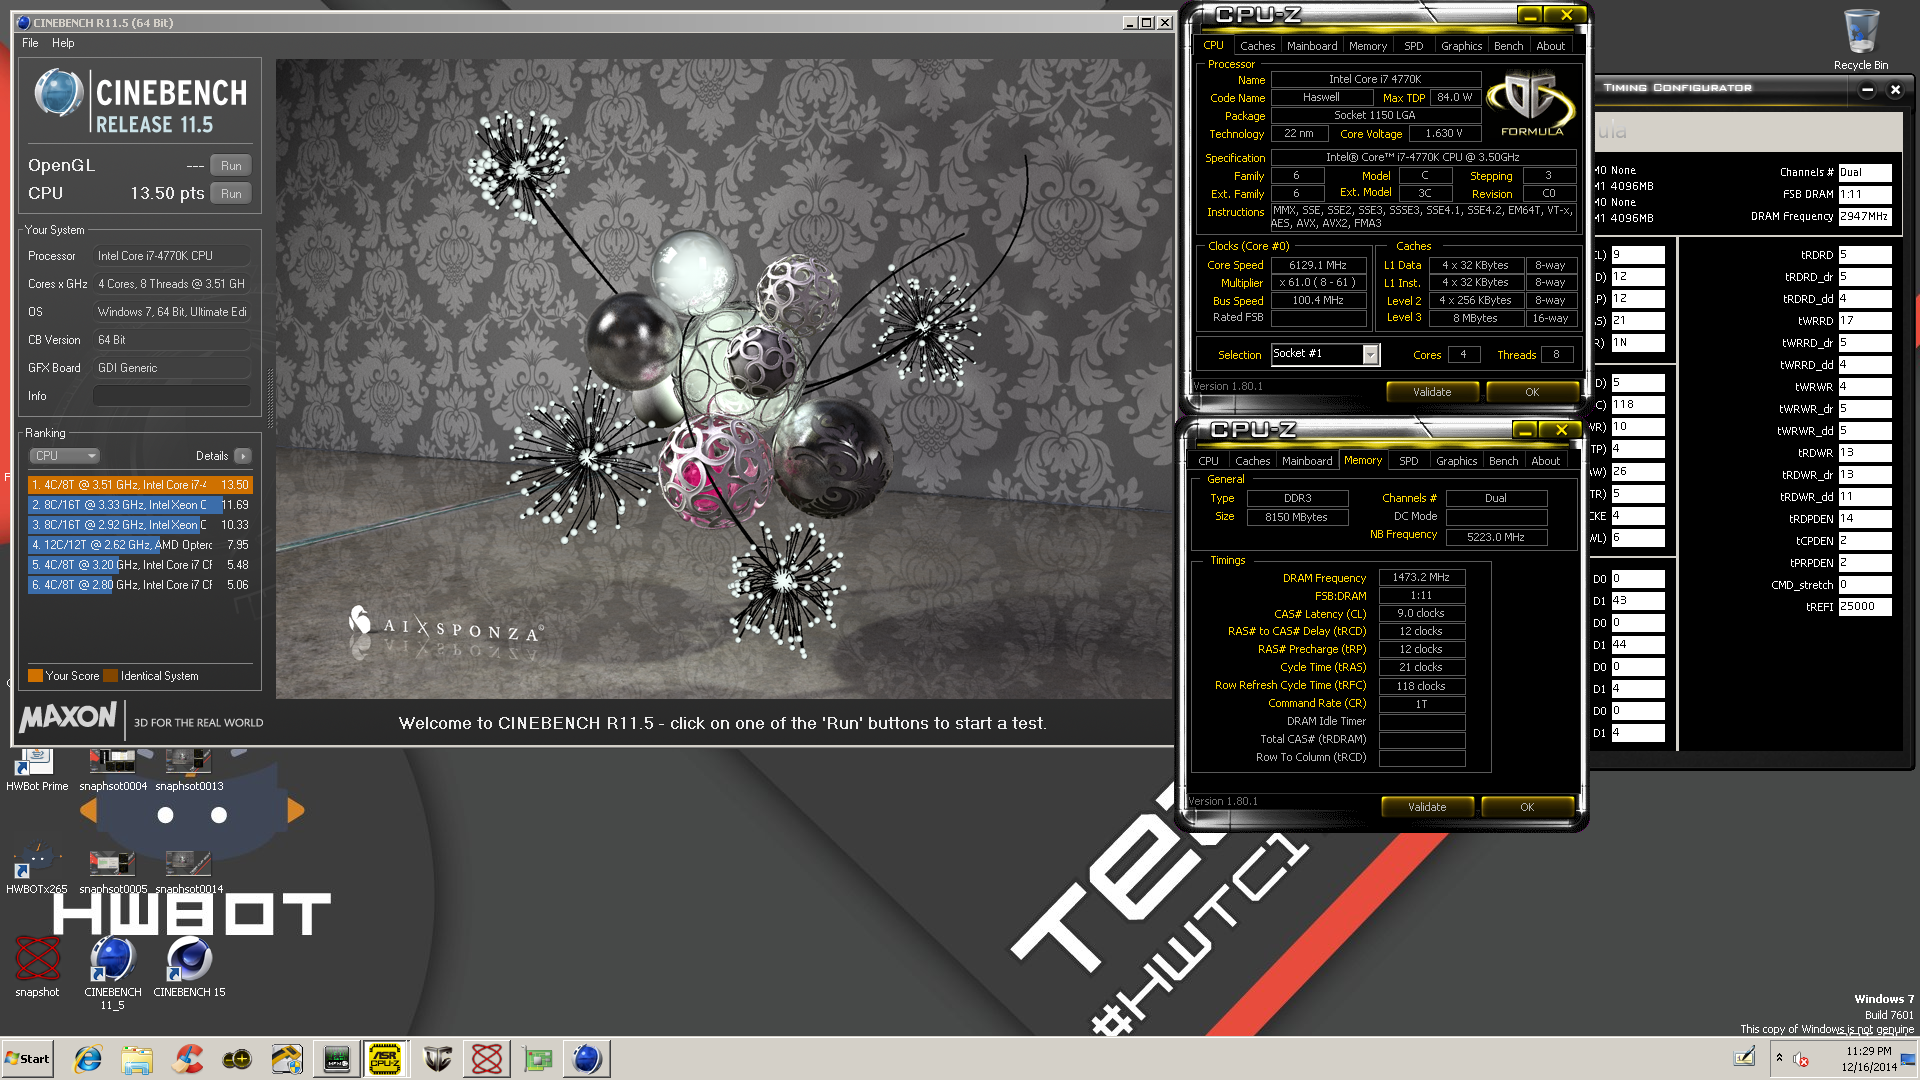Run the OpenGL benchmark
This screenshot has height=1080, width=1920.
tap(231, 166)
